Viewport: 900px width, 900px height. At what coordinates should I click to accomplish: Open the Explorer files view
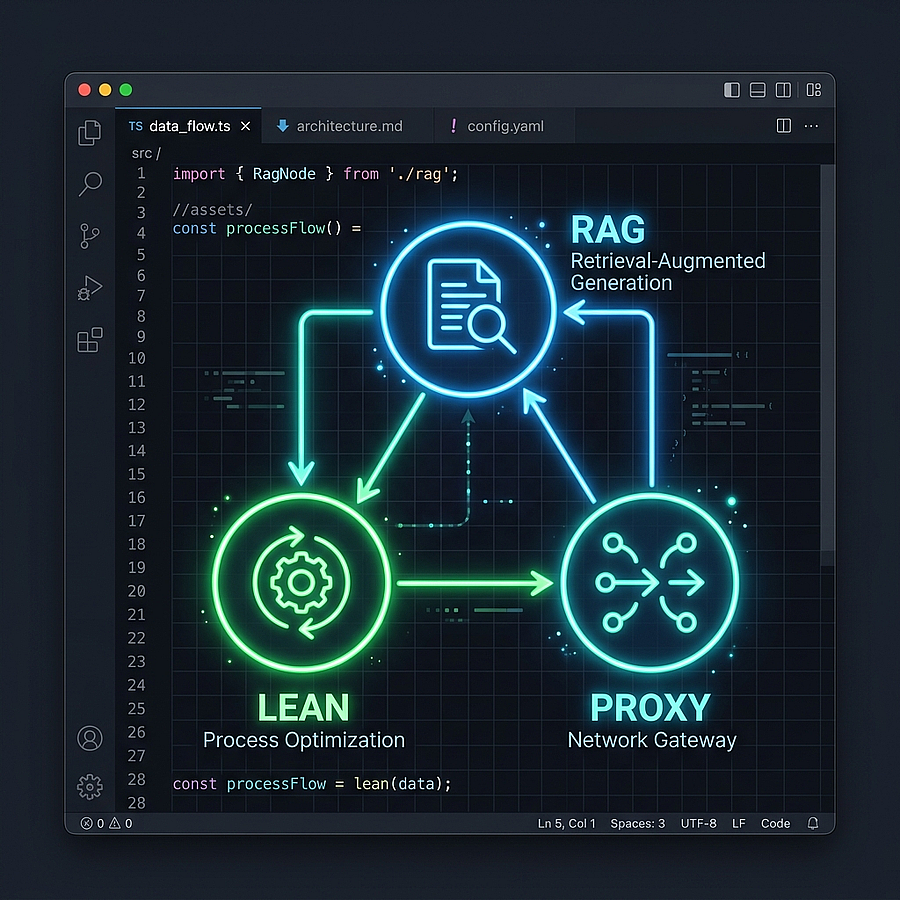(90, 133)
